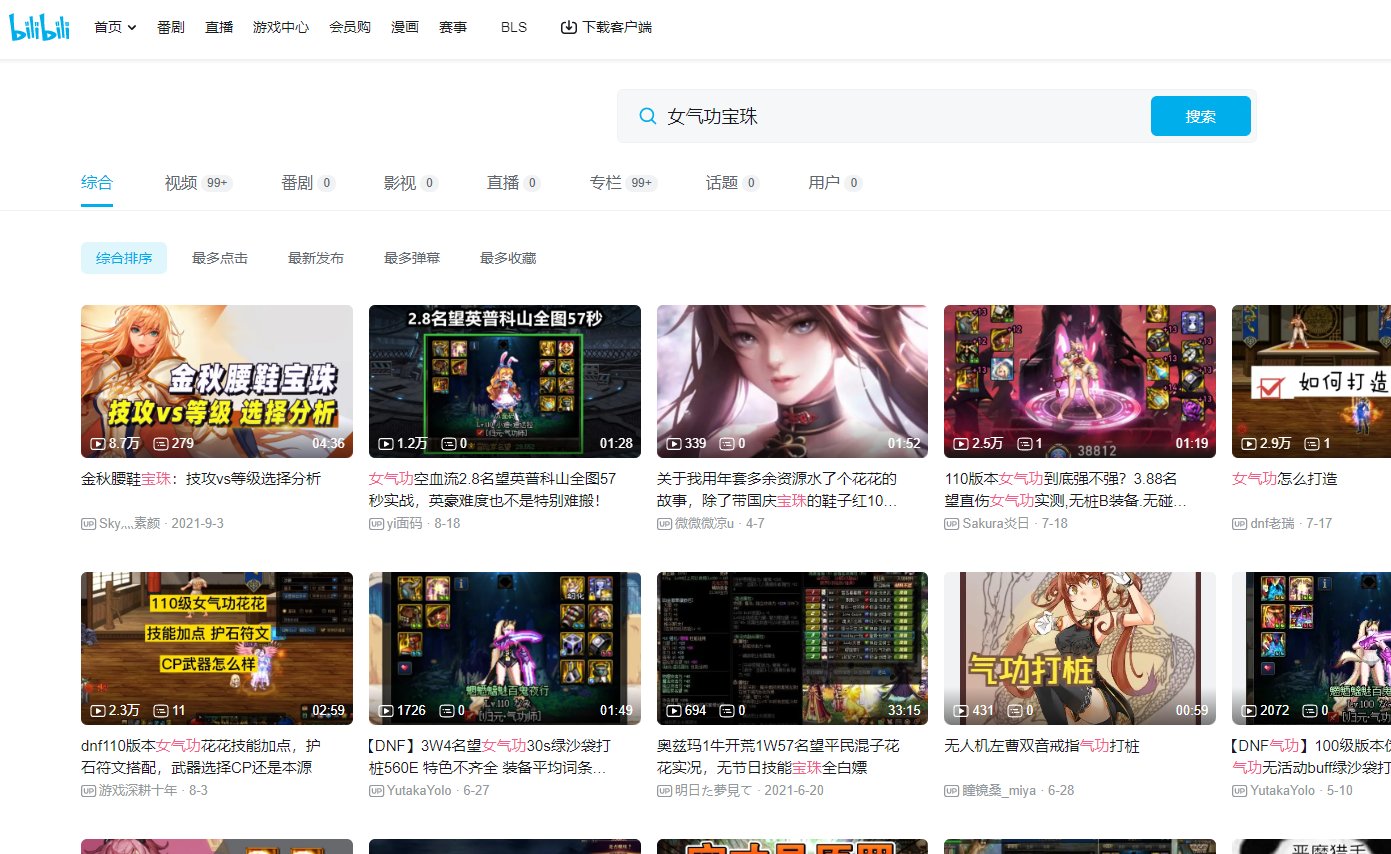Click the play count icon showing 1726
This screenshot has height=854, width=1391.
pos(386,710)
